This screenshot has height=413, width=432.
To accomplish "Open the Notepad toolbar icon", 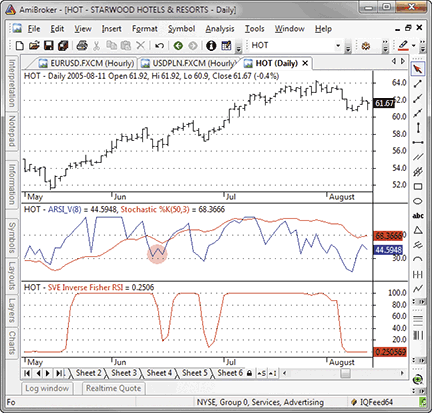I will point(226,45).
